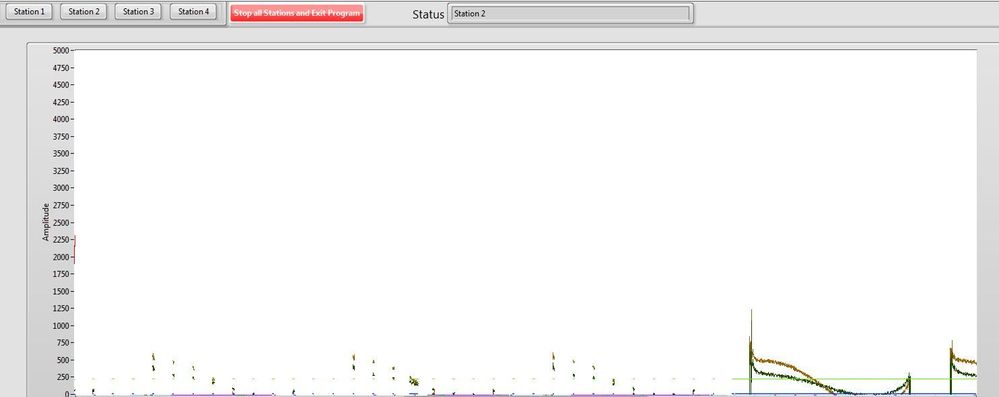This screenshot has height=397, width=999.
Task: Click the first spike cluster near 500
Action: (x=154, y=361)
